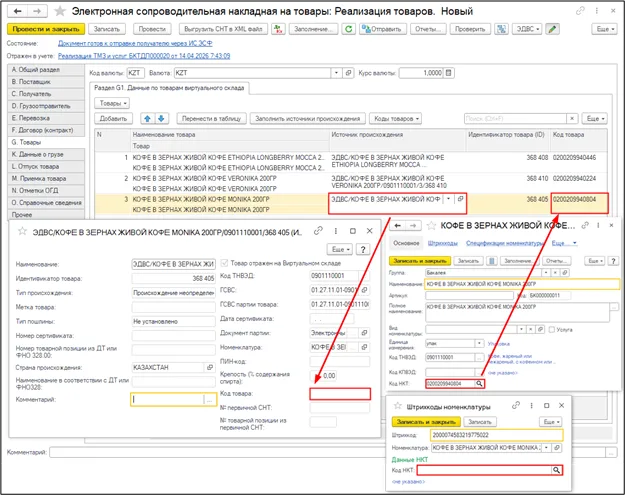Click Провести и закрыть button
The height and width of the screenshot is (495, 625).
click(46, 29)
